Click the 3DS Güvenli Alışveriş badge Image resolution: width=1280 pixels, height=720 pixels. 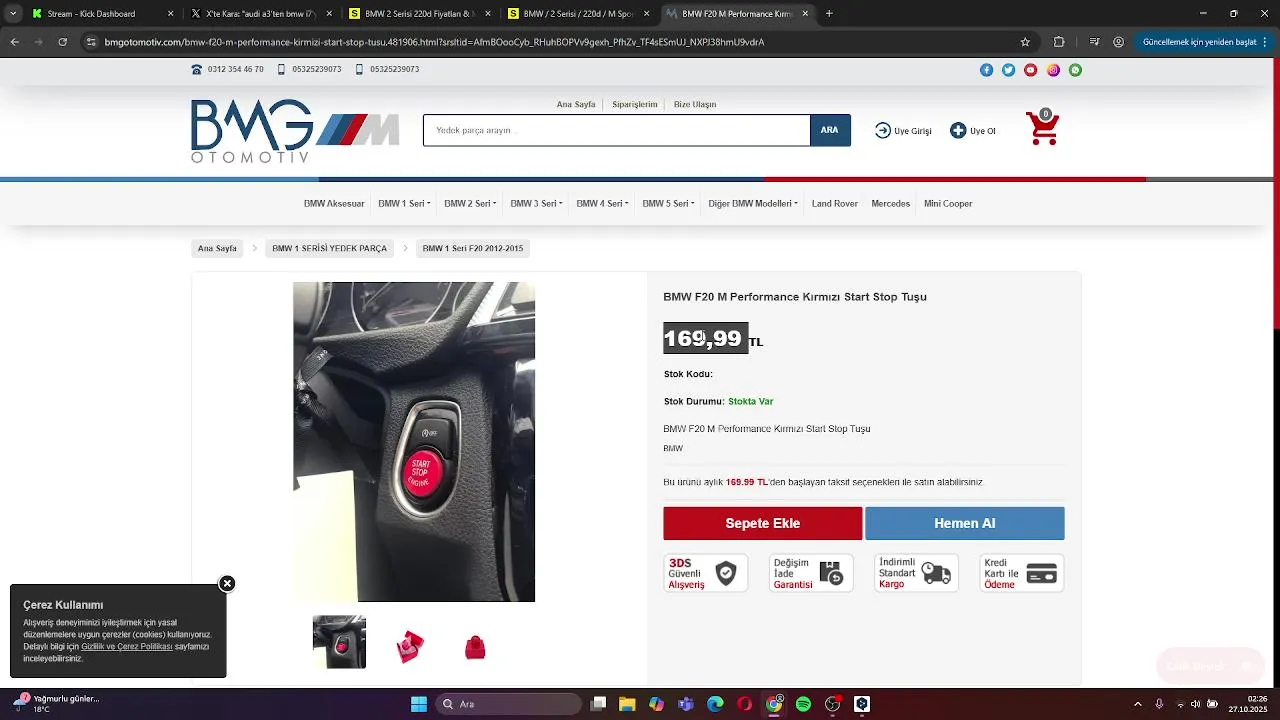coord(706,573)
